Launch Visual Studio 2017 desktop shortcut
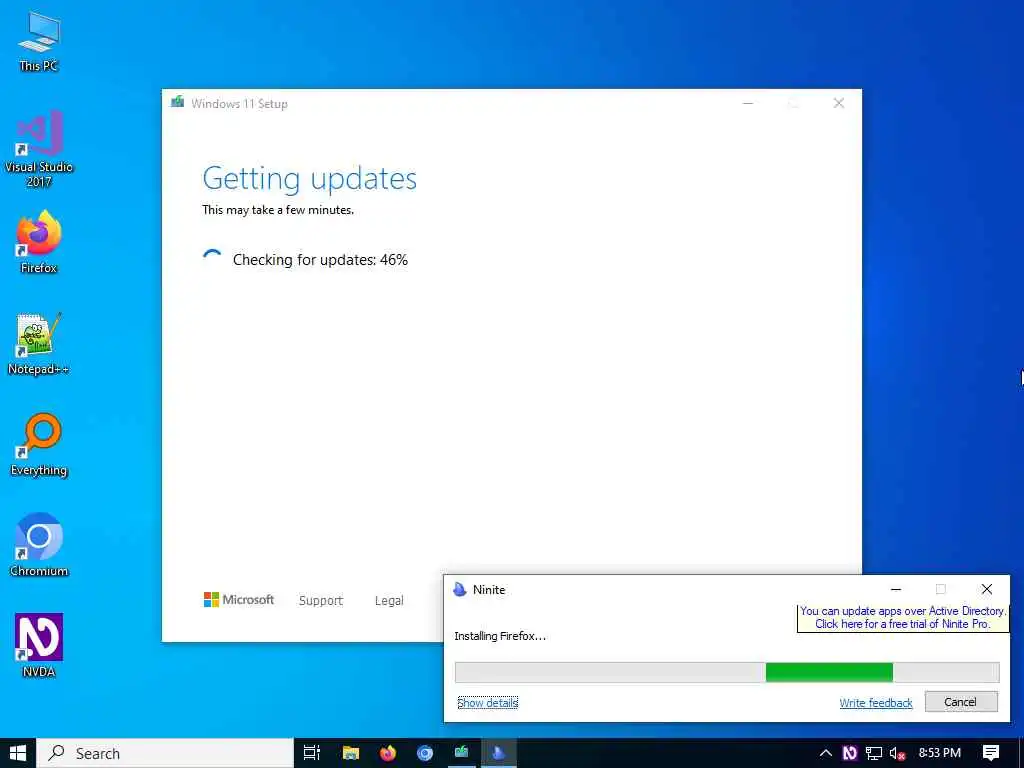The height and width of the screenshot is (768, 1024). click(x=39, y=148)
